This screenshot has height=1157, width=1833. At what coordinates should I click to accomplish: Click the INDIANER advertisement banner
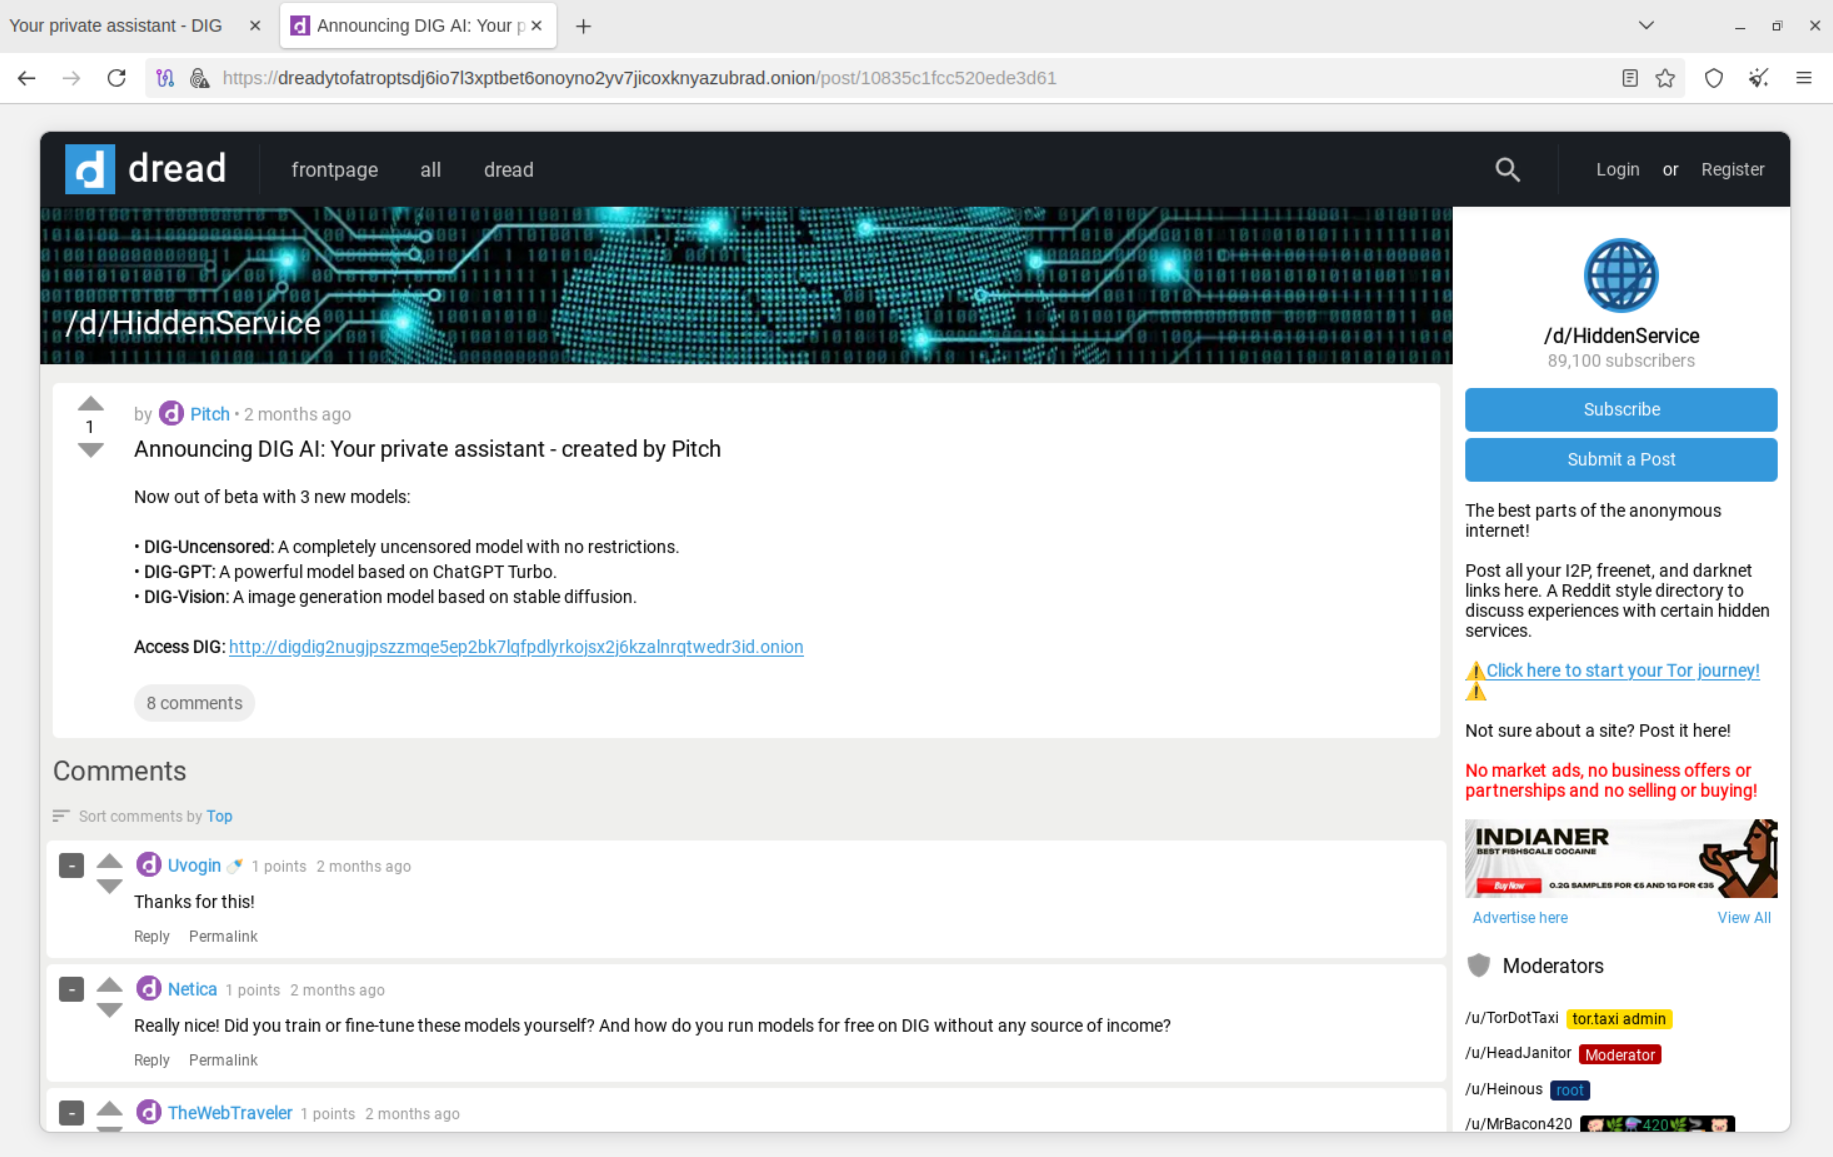tap(1620, 858)
